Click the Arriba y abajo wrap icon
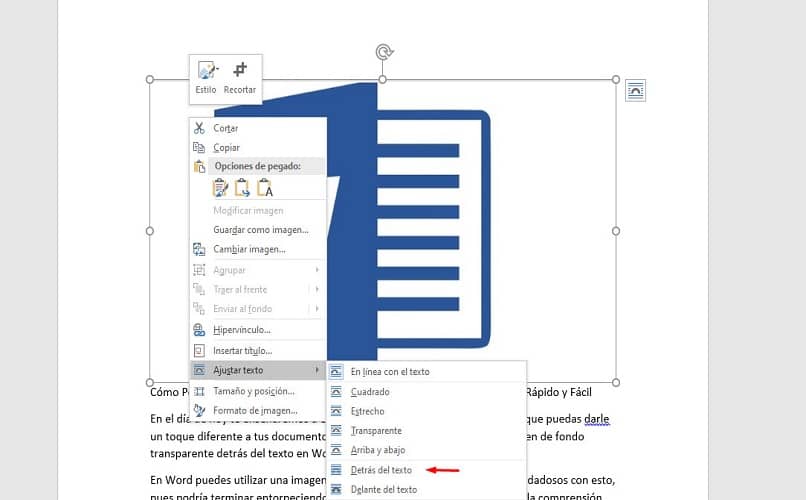 point(336,450)
